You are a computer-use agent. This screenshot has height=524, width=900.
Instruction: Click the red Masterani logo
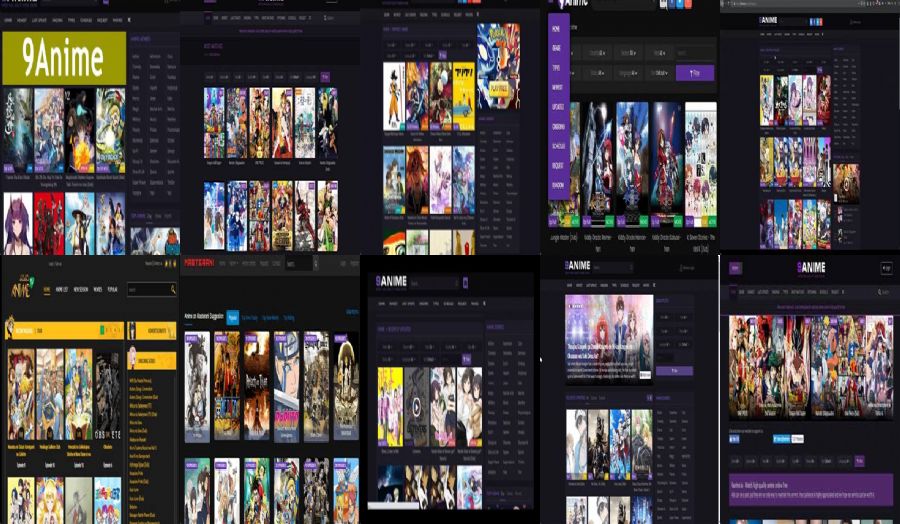coord(199,262)
